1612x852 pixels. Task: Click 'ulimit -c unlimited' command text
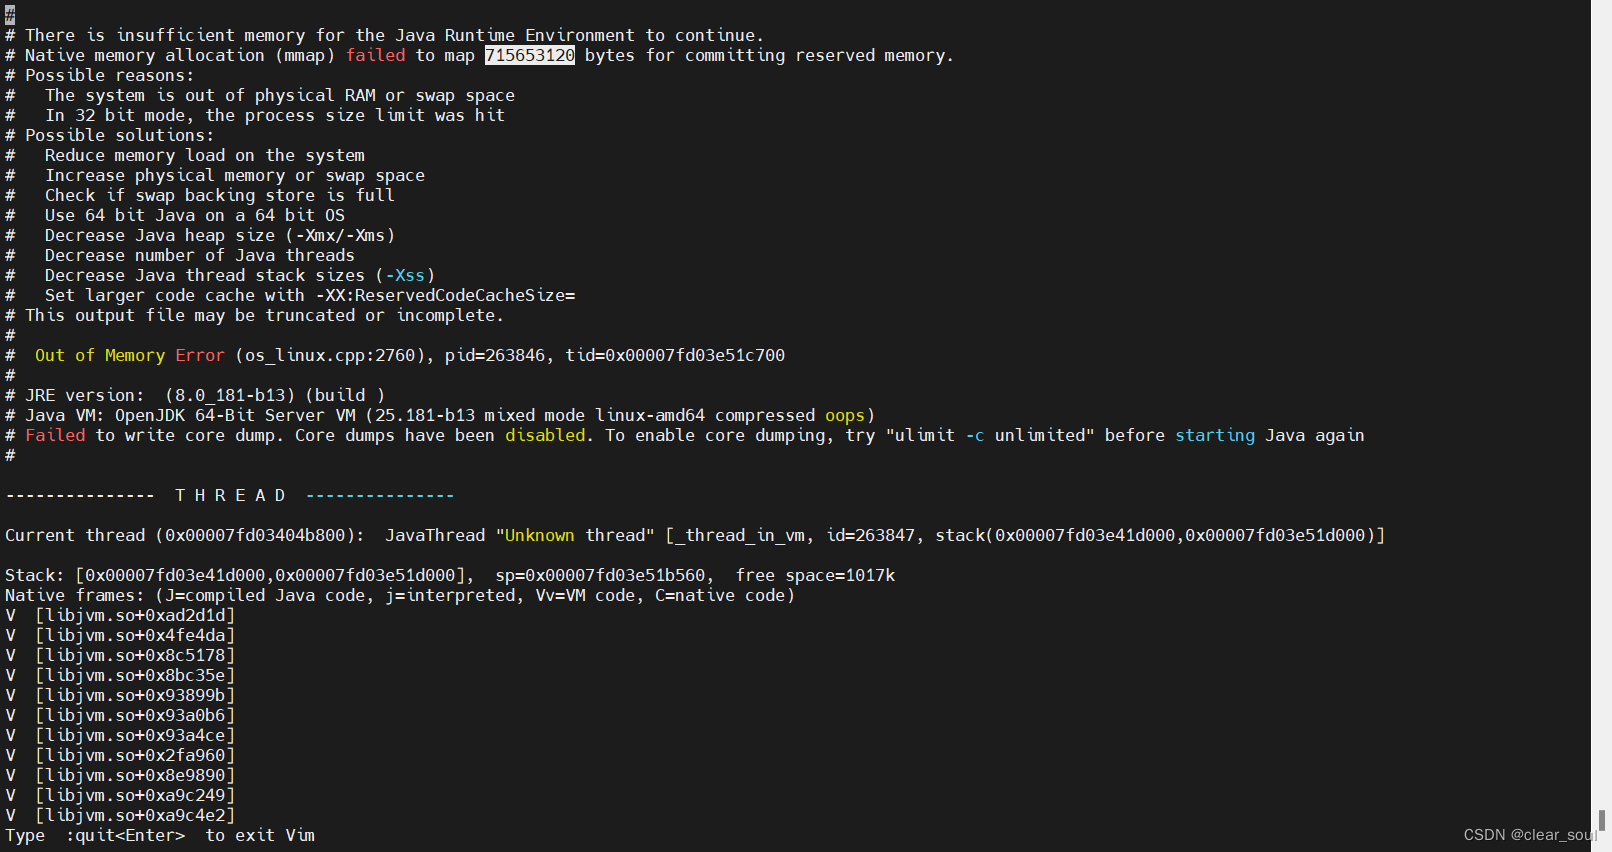pos(990,435)
